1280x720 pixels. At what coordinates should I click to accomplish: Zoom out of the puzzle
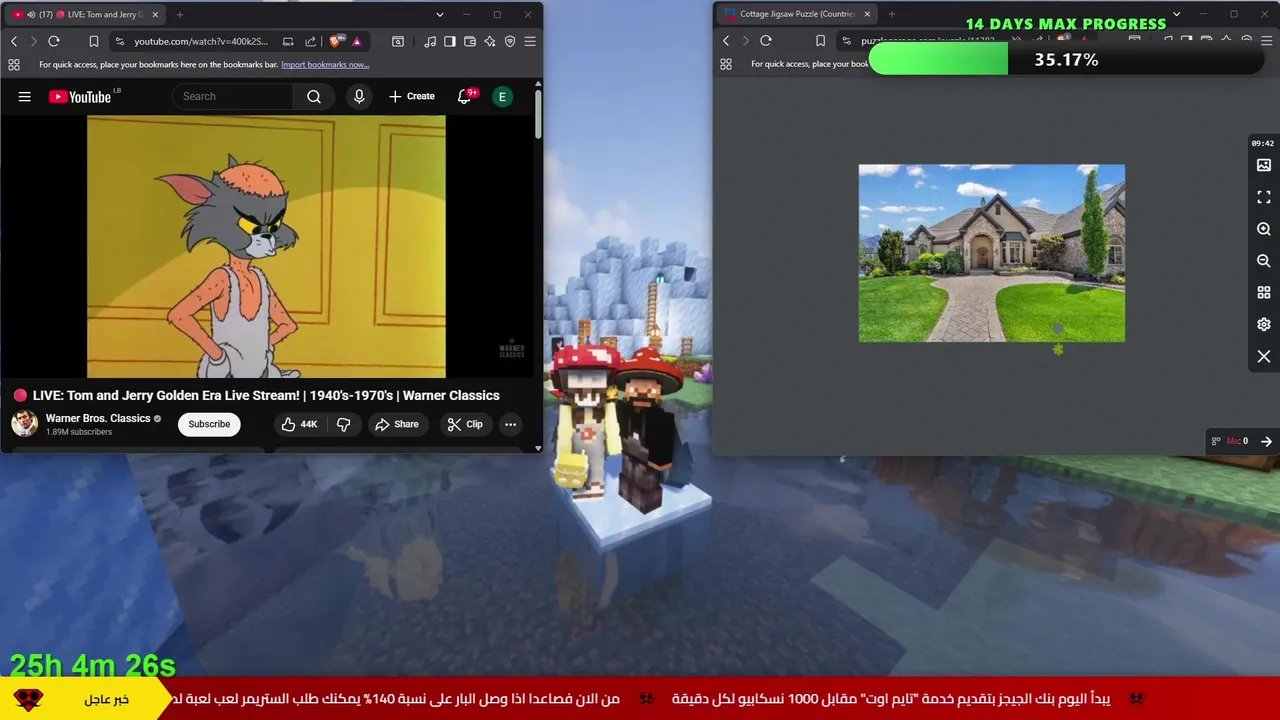1264,261
